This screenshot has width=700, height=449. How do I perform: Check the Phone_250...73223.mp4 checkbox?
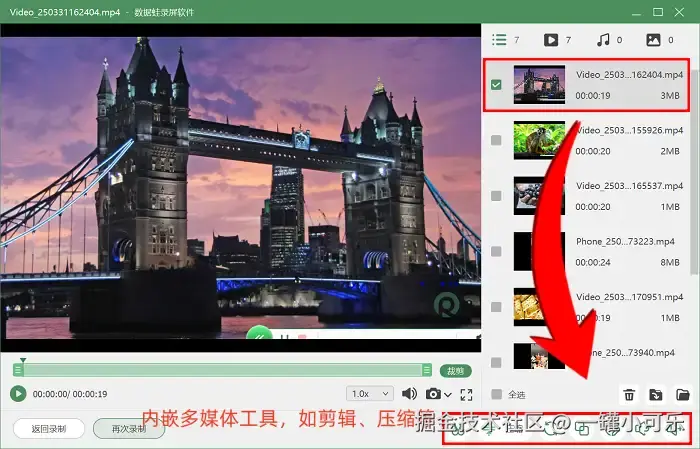(x=496, y=251)
